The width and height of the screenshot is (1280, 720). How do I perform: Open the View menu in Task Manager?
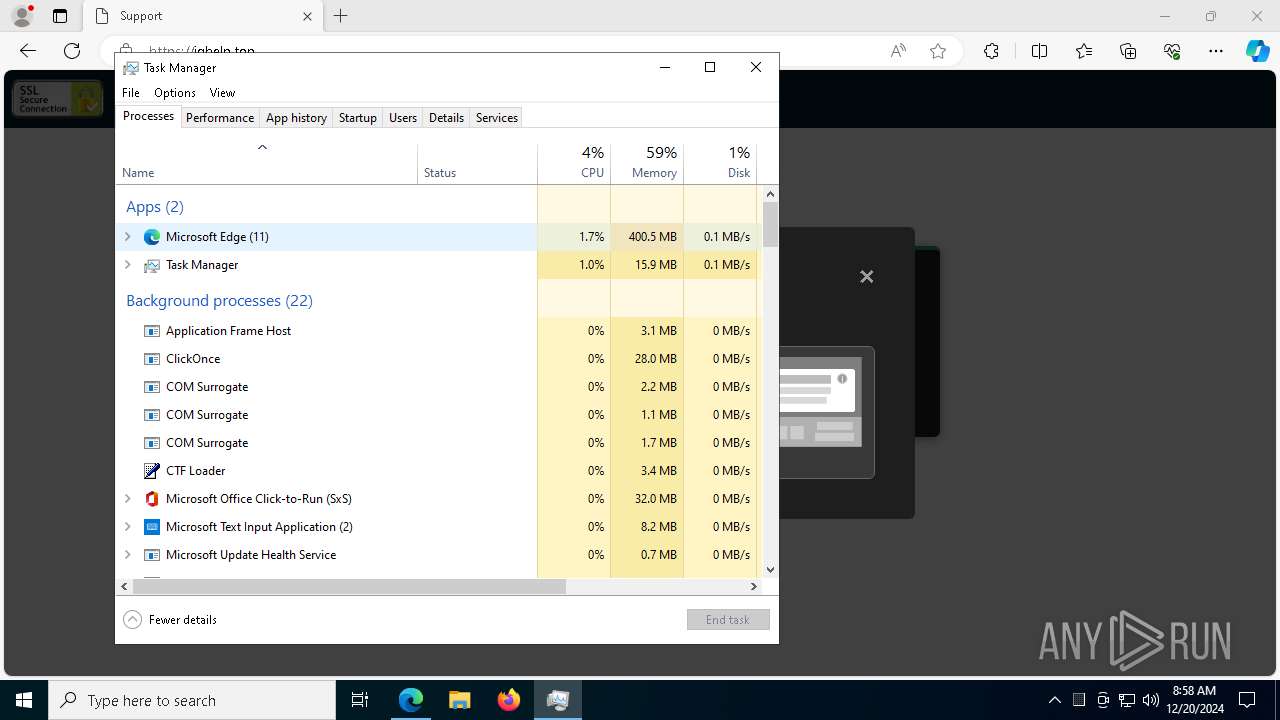click(x=222, y=93)
